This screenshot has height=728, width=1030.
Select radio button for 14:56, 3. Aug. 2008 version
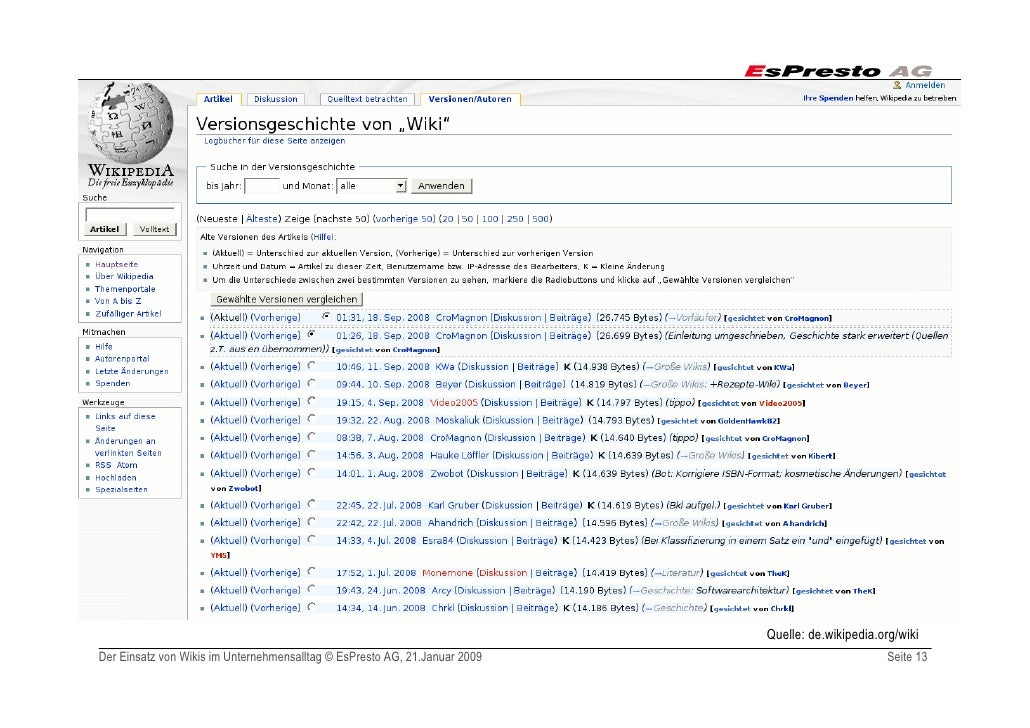pos(311,455)
